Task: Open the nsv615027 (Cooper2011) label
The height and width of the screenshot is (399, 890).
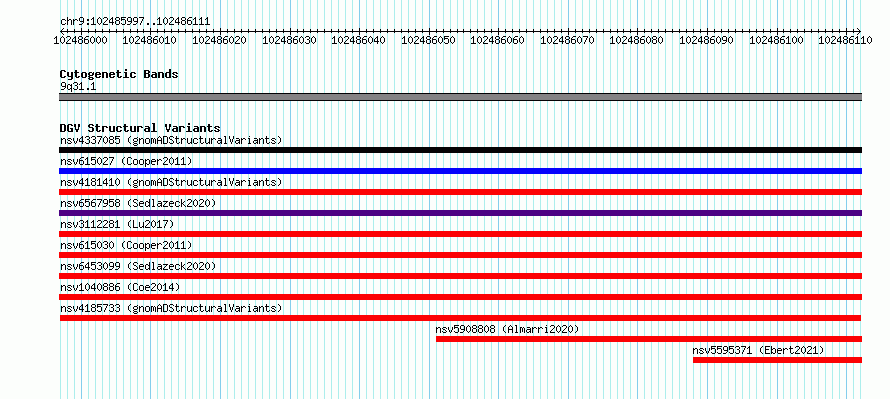Action: [126, 161]
